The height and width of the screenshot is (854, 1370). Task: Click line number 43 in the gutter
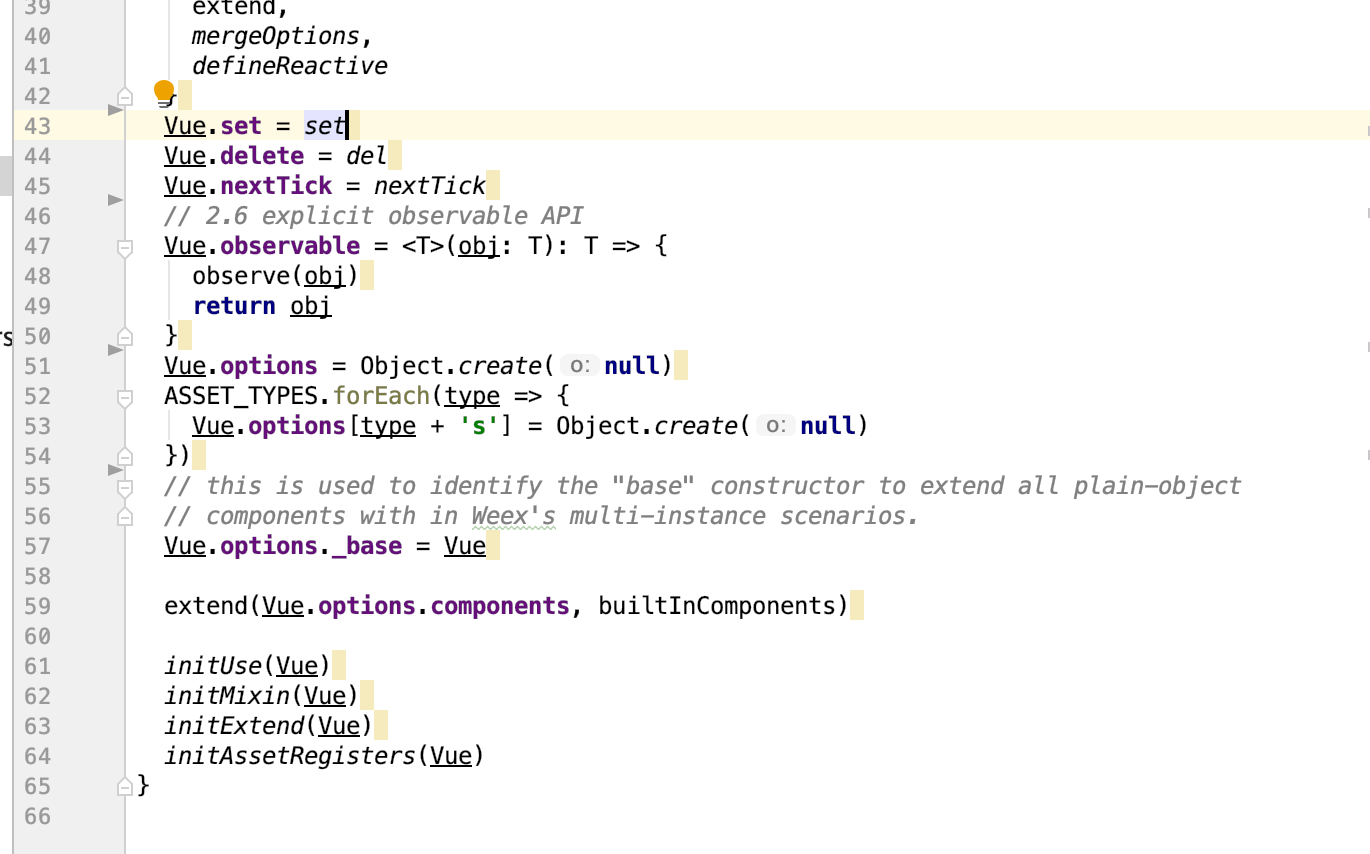37,126
